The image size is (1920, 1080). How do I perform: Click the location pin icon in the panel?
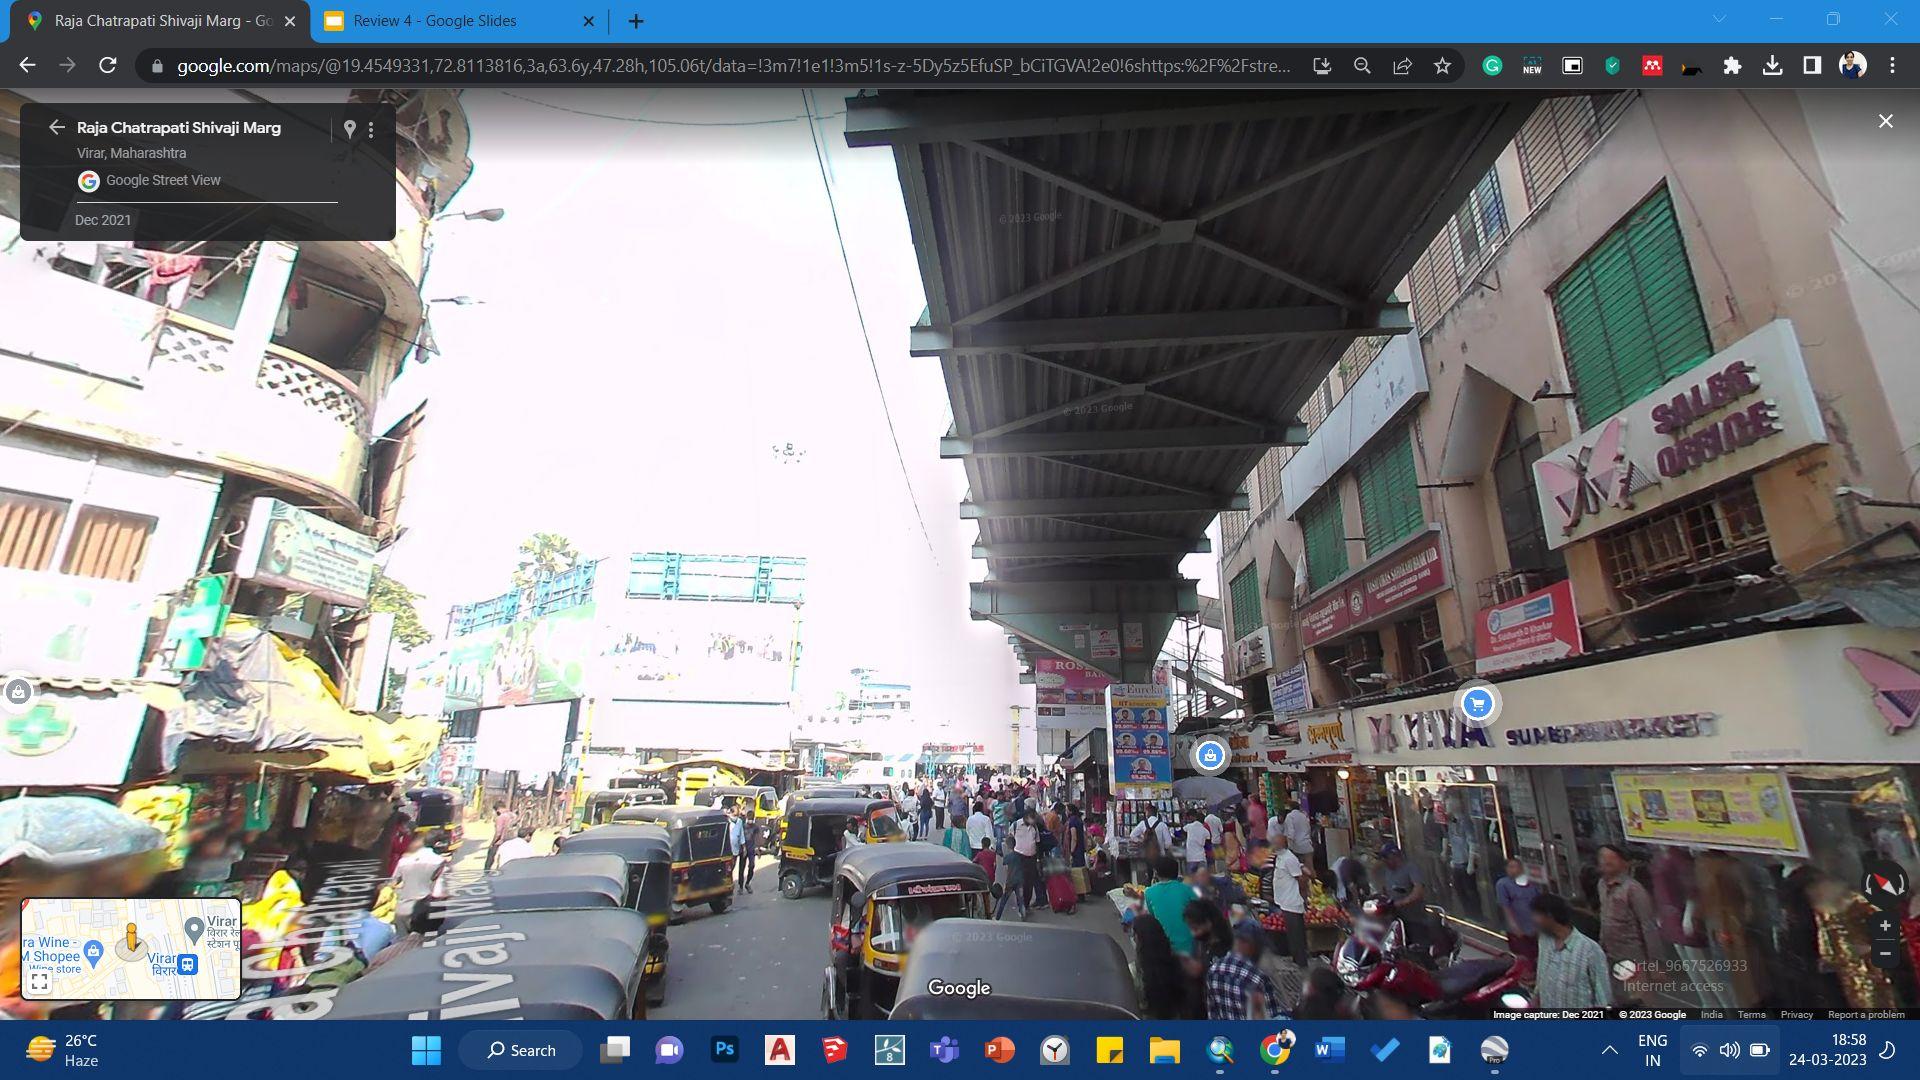click(x=349, y=129)
